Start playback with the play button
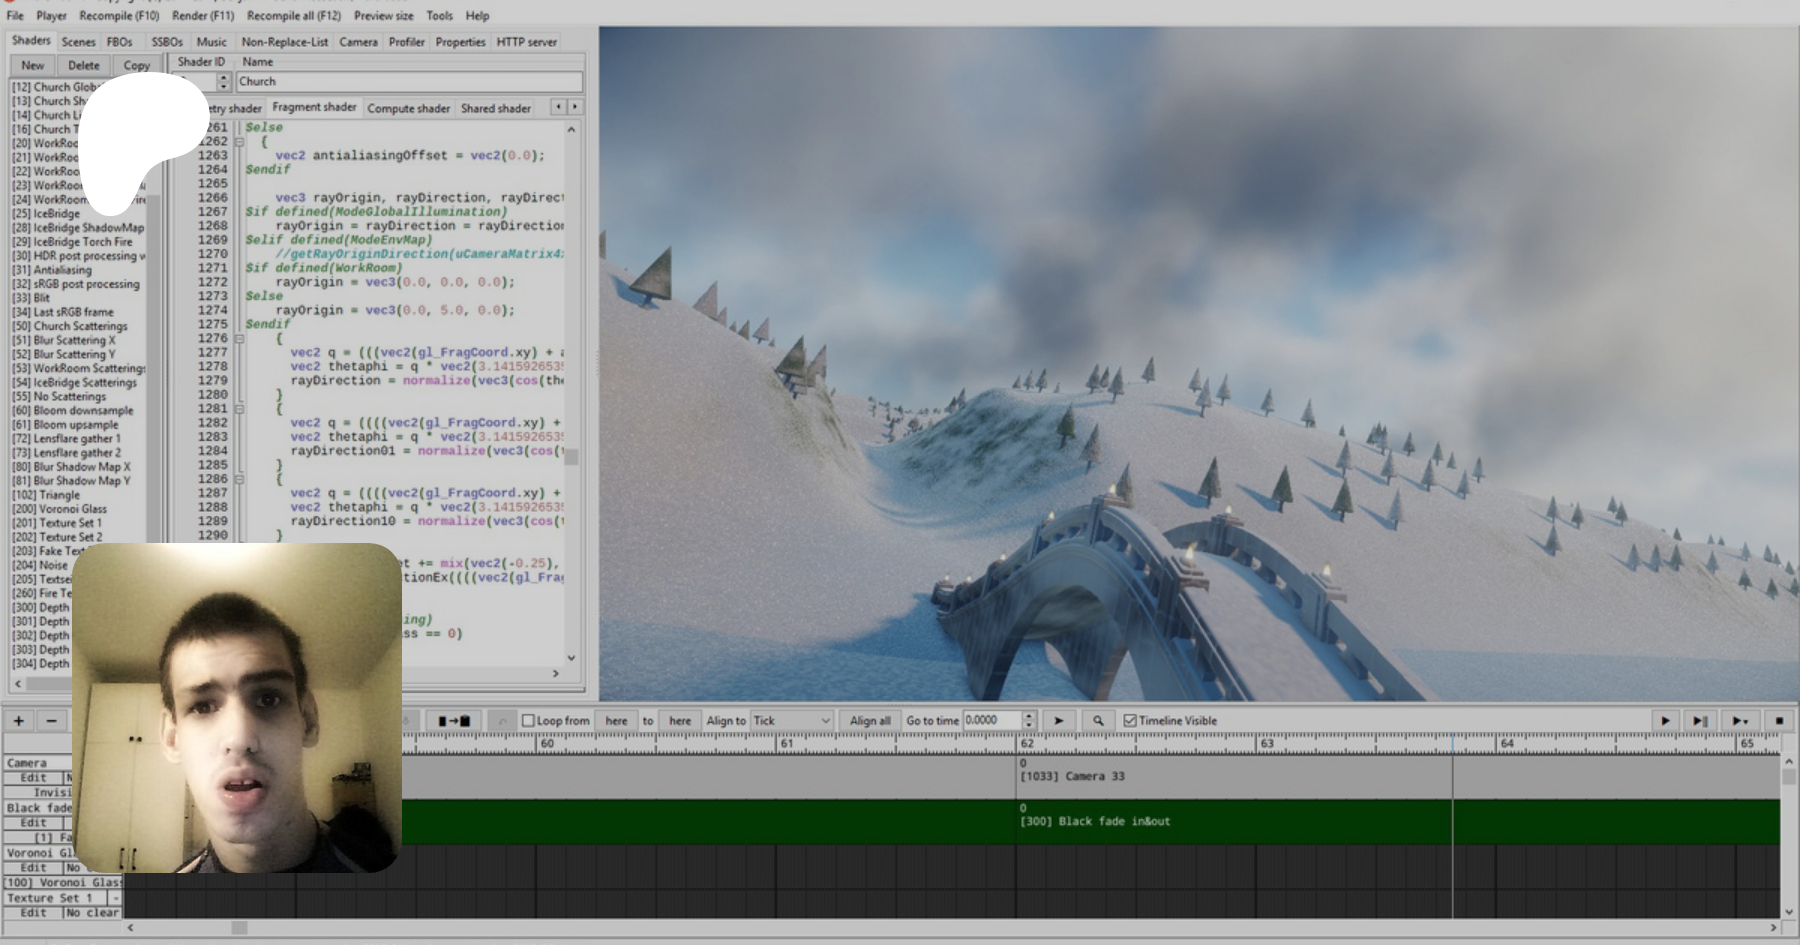Screen dimensions: 1800x945 tap(1664, 720)
